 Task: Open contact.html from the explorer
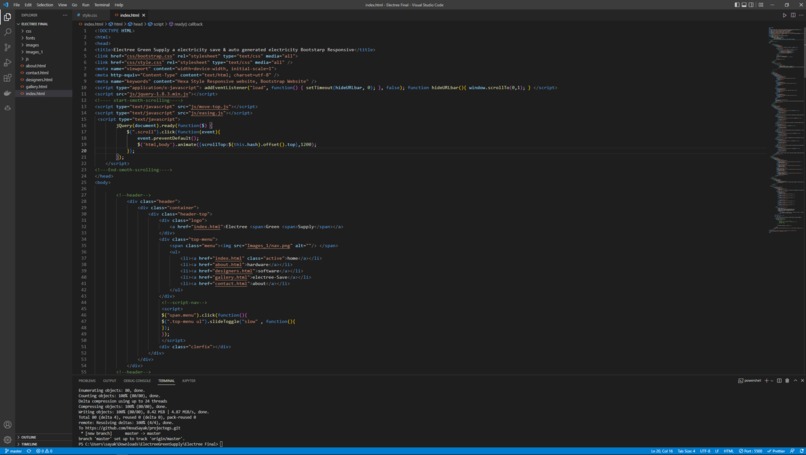coord(37,72)
